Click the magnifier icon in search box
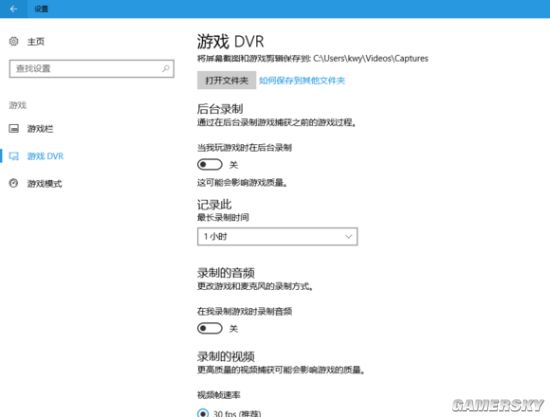 166,68
